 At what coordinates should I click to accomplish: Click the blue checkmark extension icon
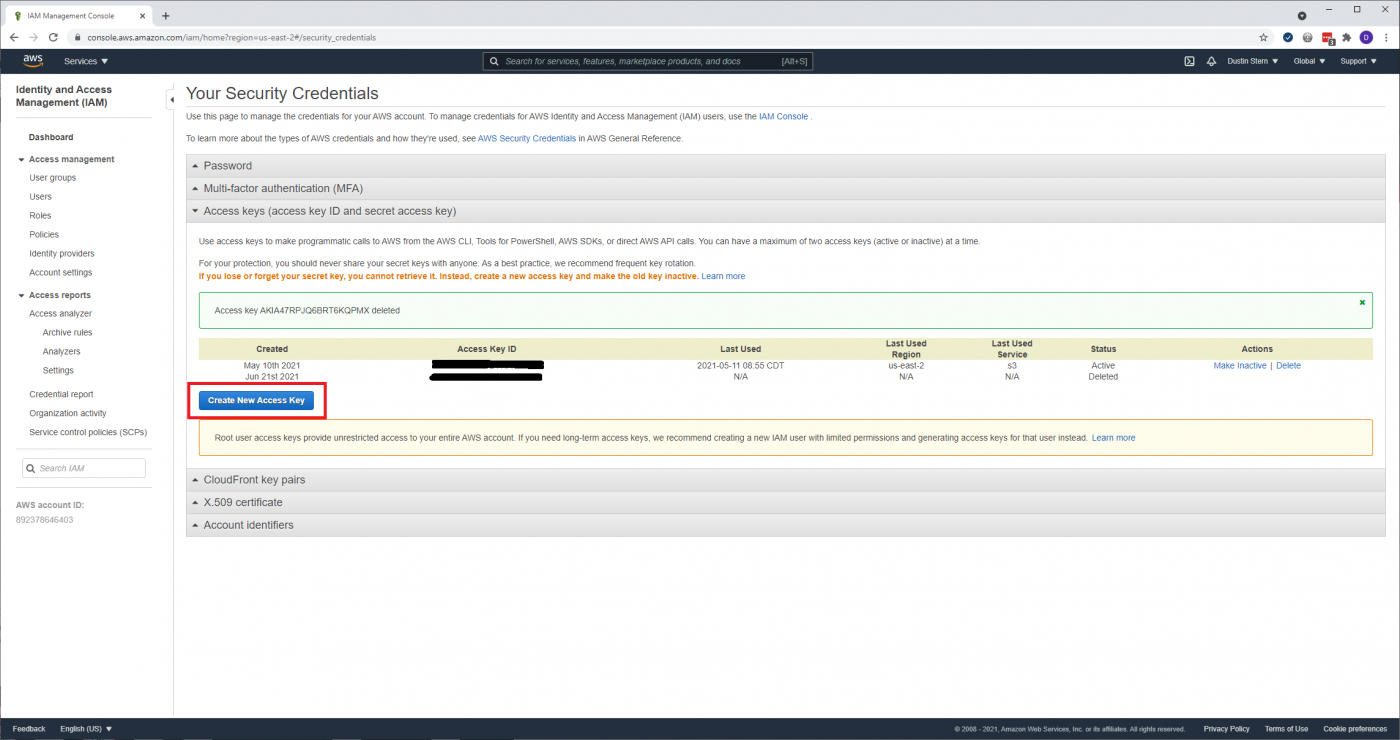[x=1288, y=37]
